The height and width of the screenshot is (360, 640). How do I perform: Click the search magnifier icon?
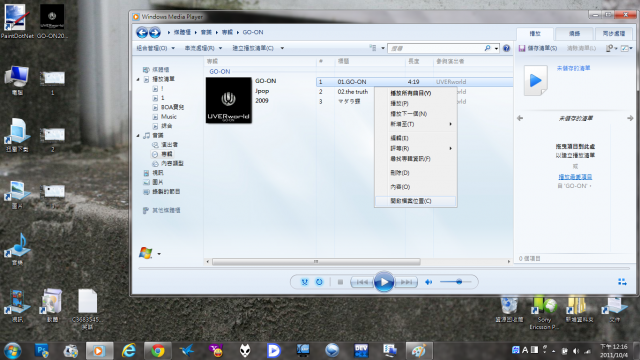click(487, 48)
